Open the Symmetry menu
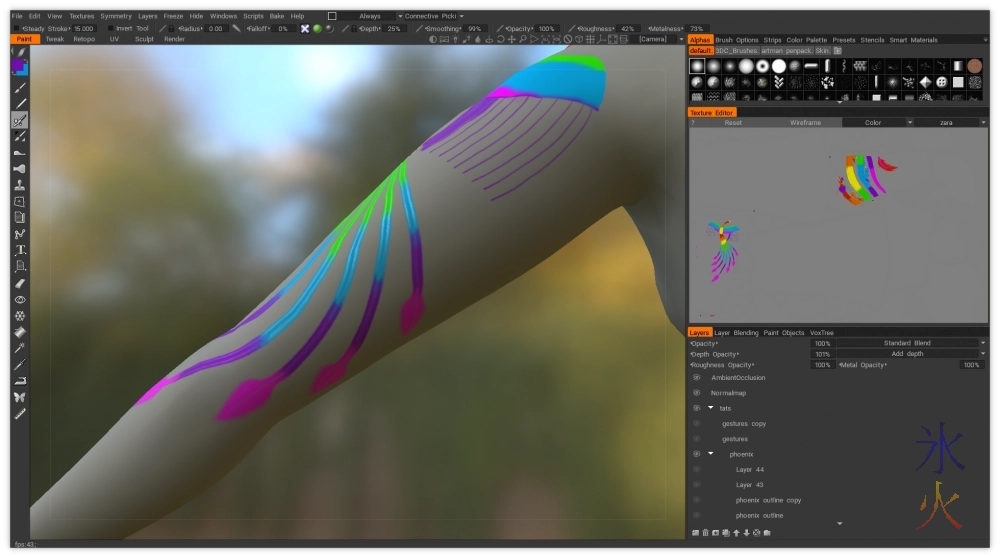This screenshot has height=558, width=1000. pos(115,16)
